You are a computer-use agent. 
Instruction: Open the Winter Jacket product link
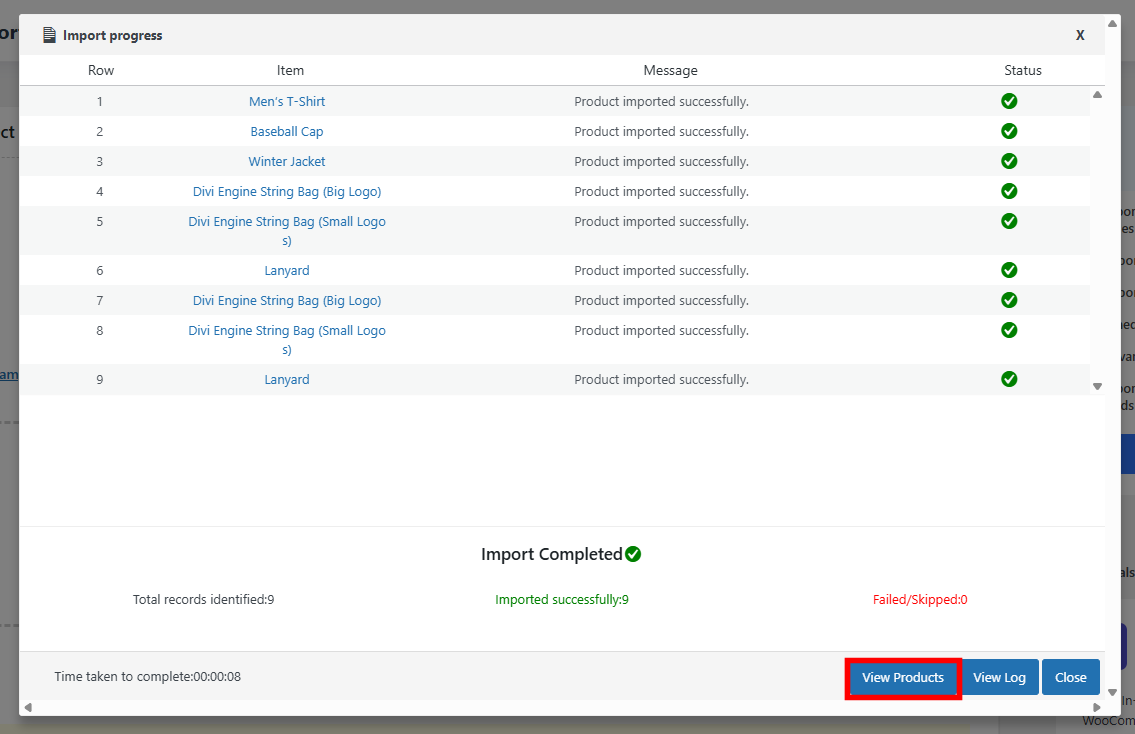pos(287,161)
